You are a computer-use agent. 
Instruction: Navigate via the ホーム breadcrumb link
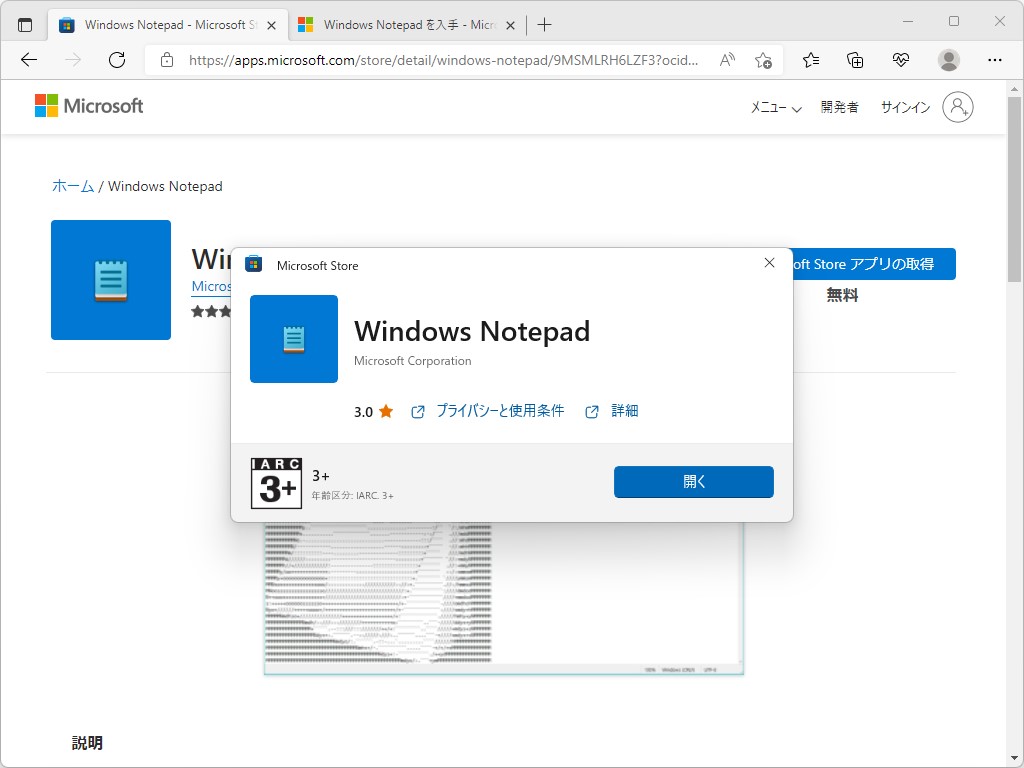pyautogui.click(x=72, y=186)
